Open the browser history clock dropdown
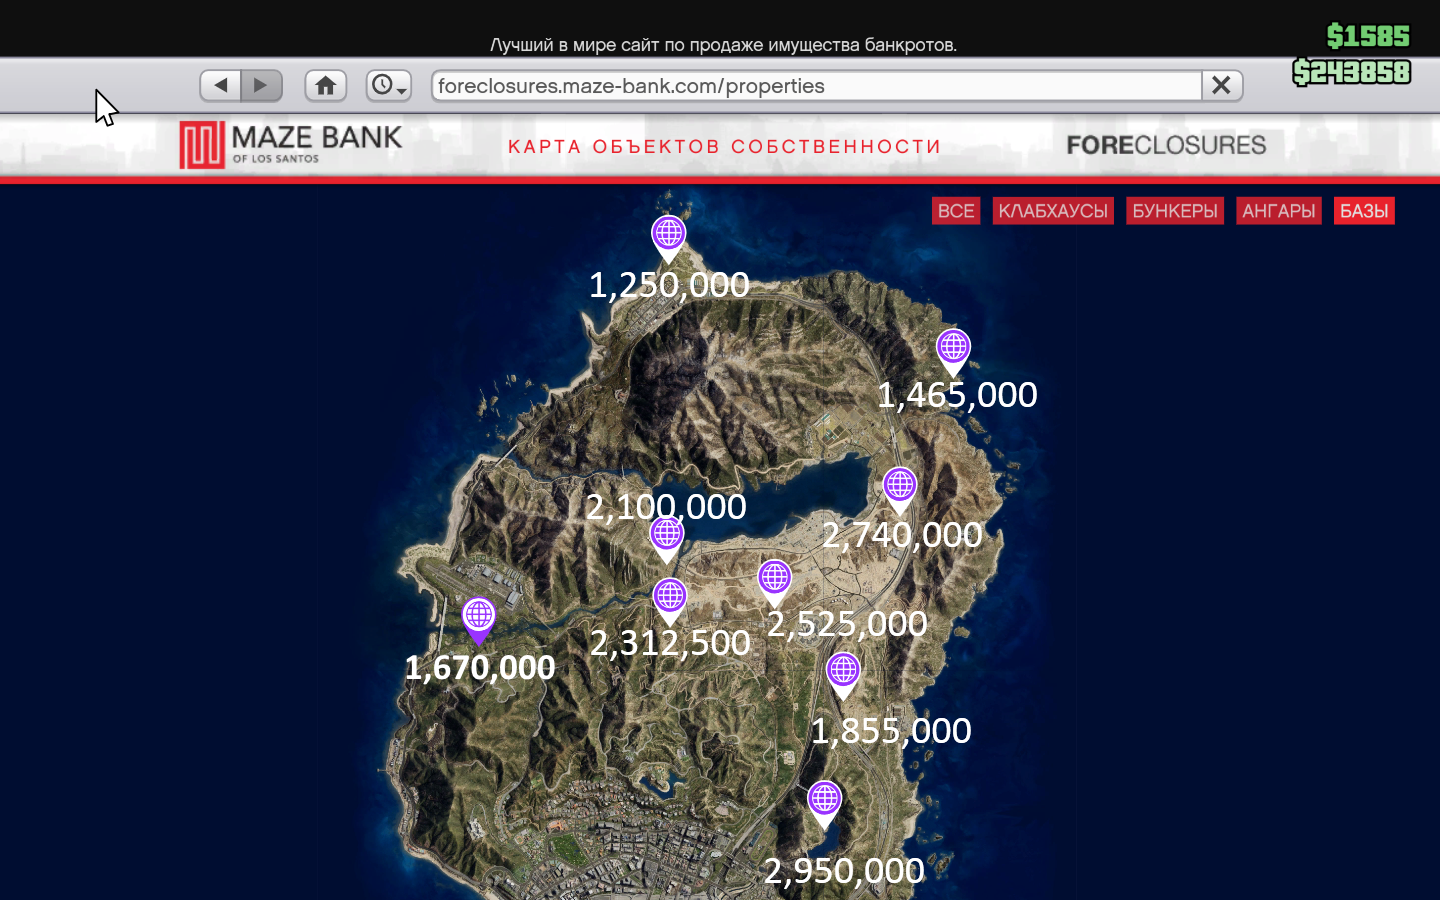1440x900 pixels. coord(389,86)
